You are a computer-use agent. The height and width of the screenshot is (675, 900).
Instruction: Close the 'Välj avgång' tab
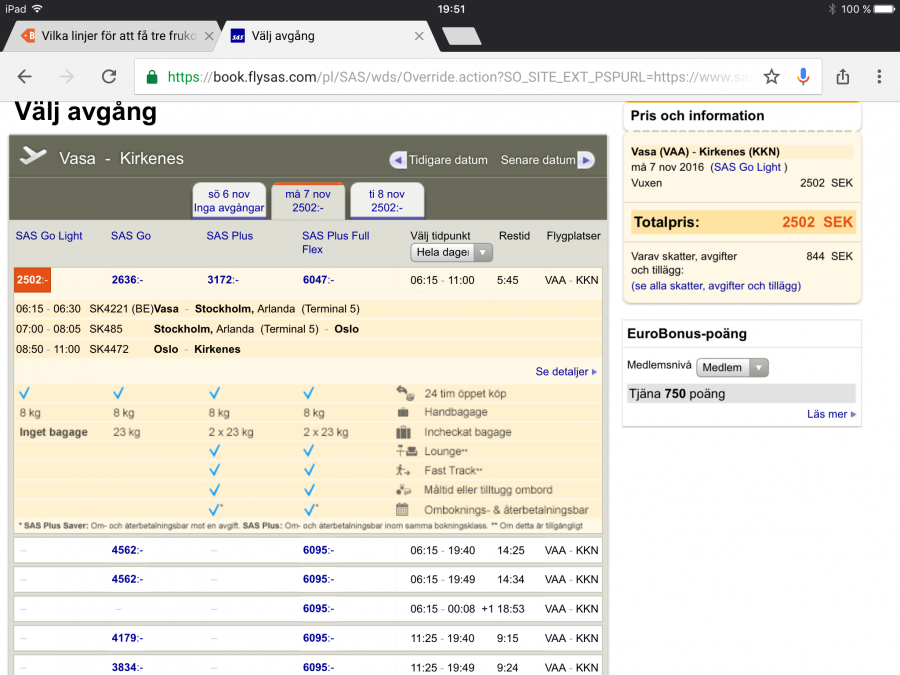click(419, 36)
